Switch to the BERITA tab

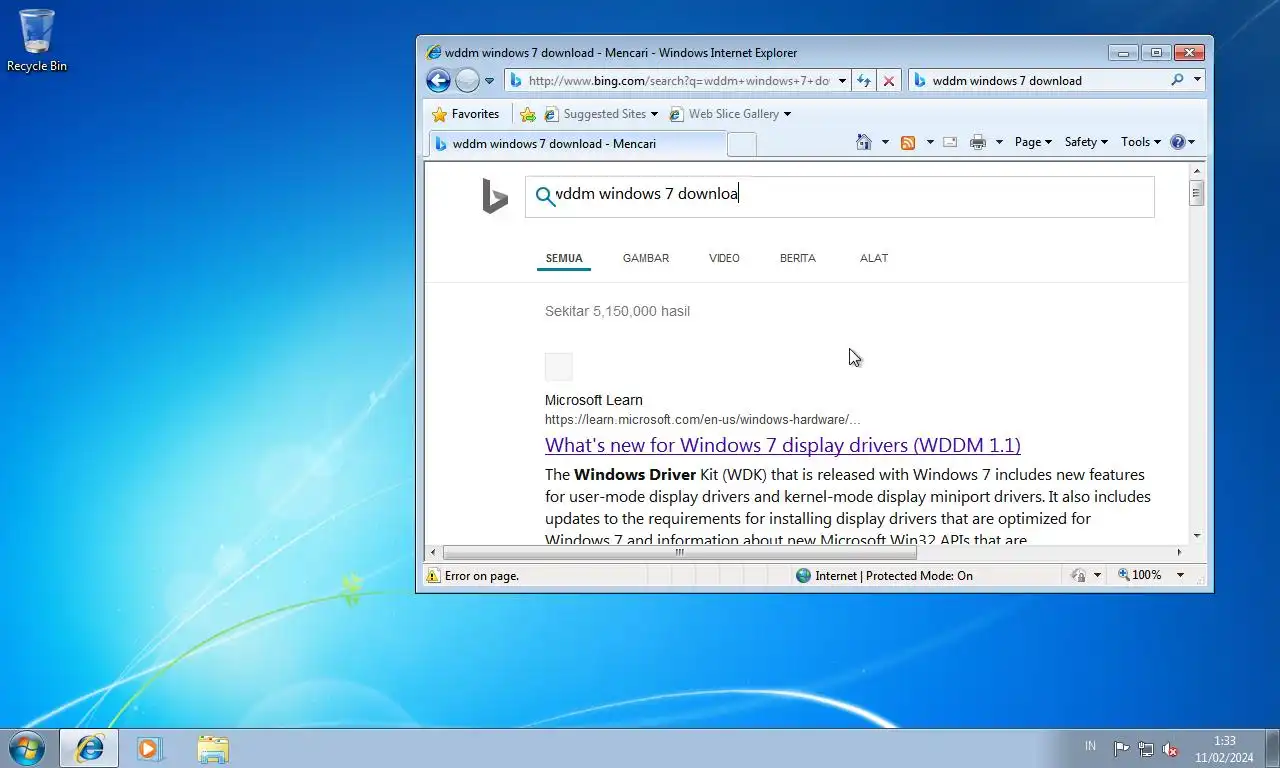coord(798,258)
